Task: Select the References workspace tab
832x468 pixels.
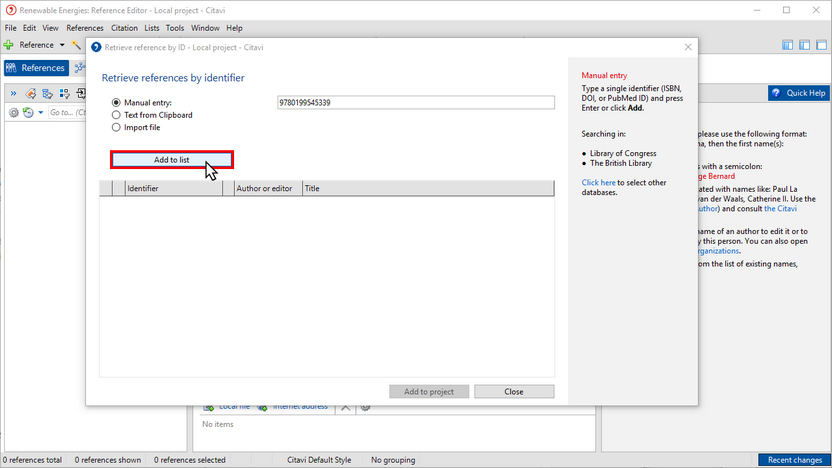Action: (36, 68)
